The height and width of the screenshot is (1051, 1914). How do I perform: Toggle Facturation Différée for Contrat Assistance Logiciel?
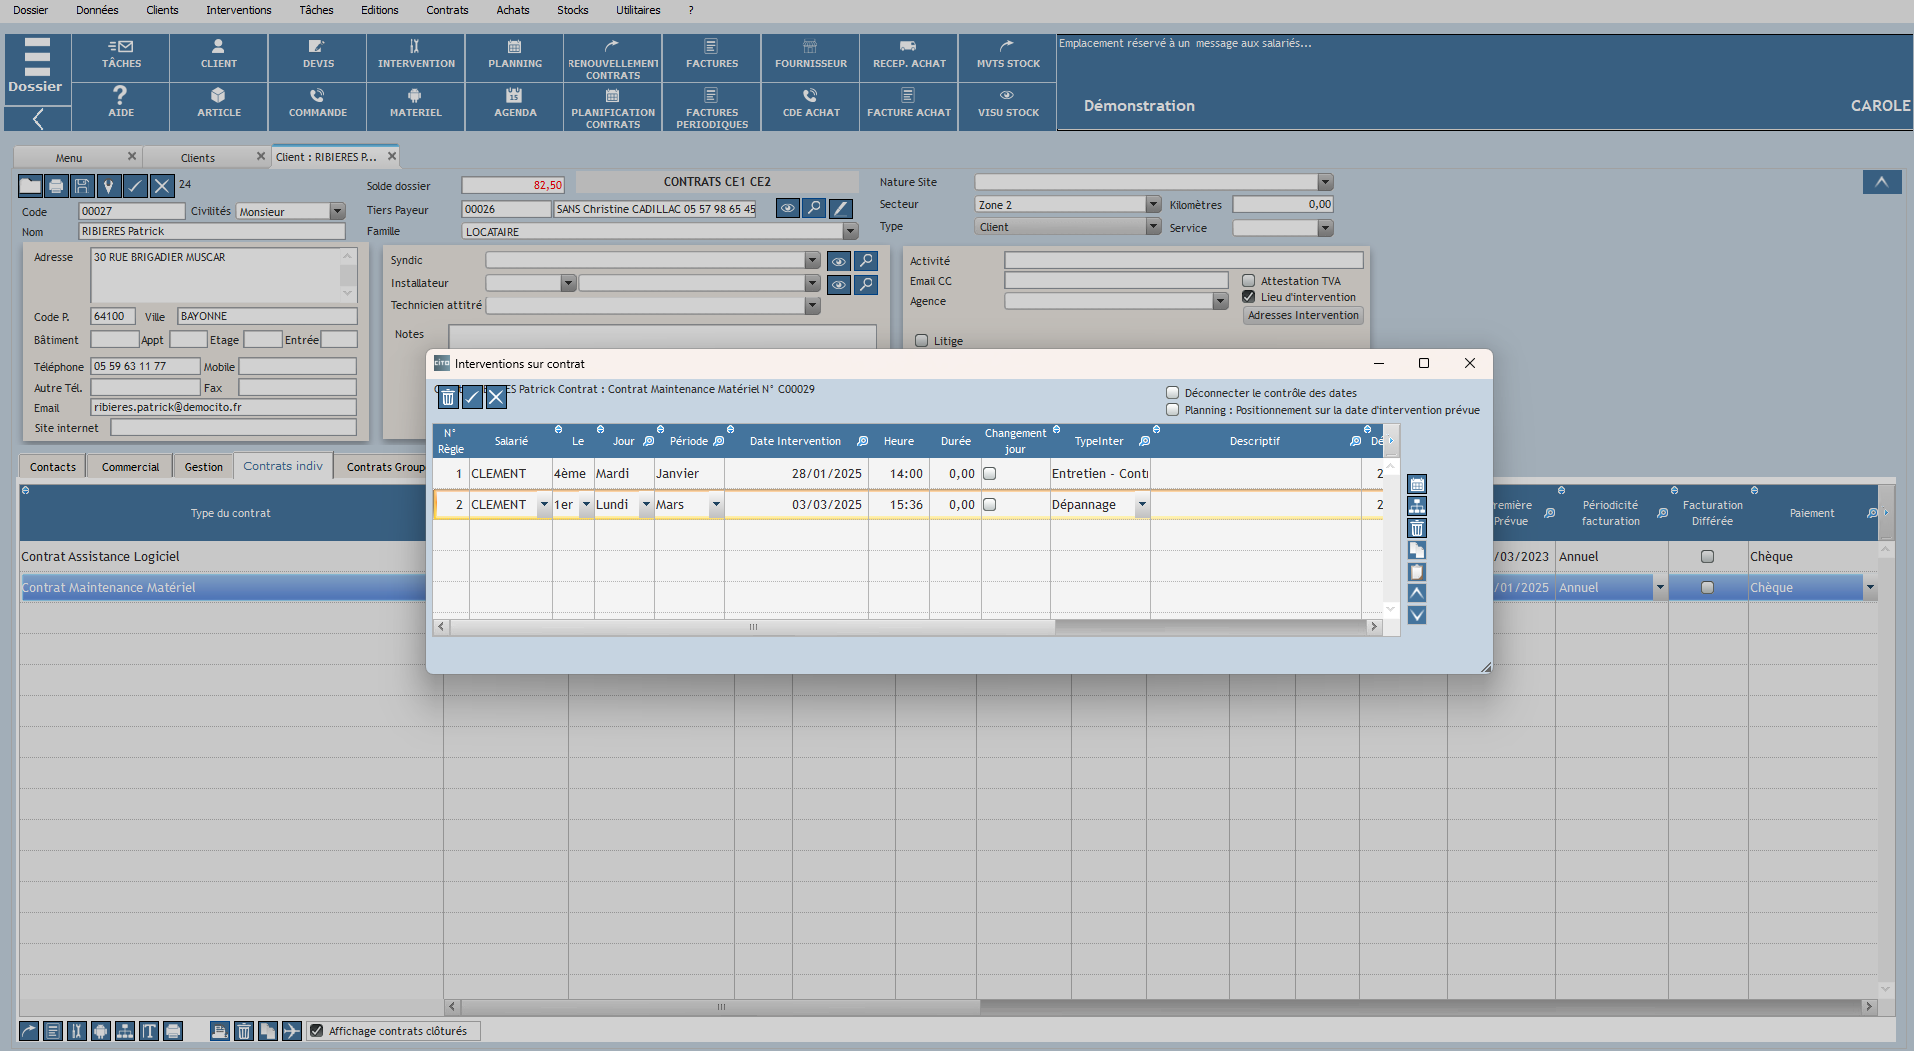point(1707,557)
